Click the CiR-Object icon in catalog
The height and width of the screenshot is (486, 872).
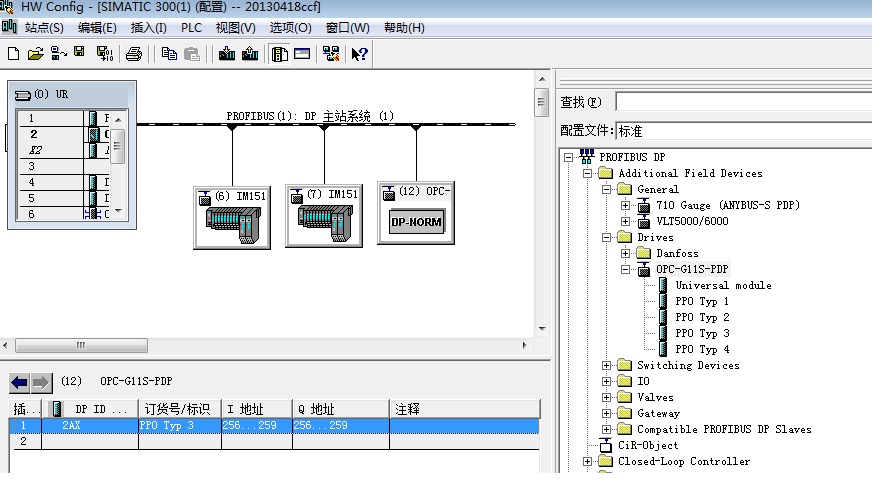click(x=606, y=445)
